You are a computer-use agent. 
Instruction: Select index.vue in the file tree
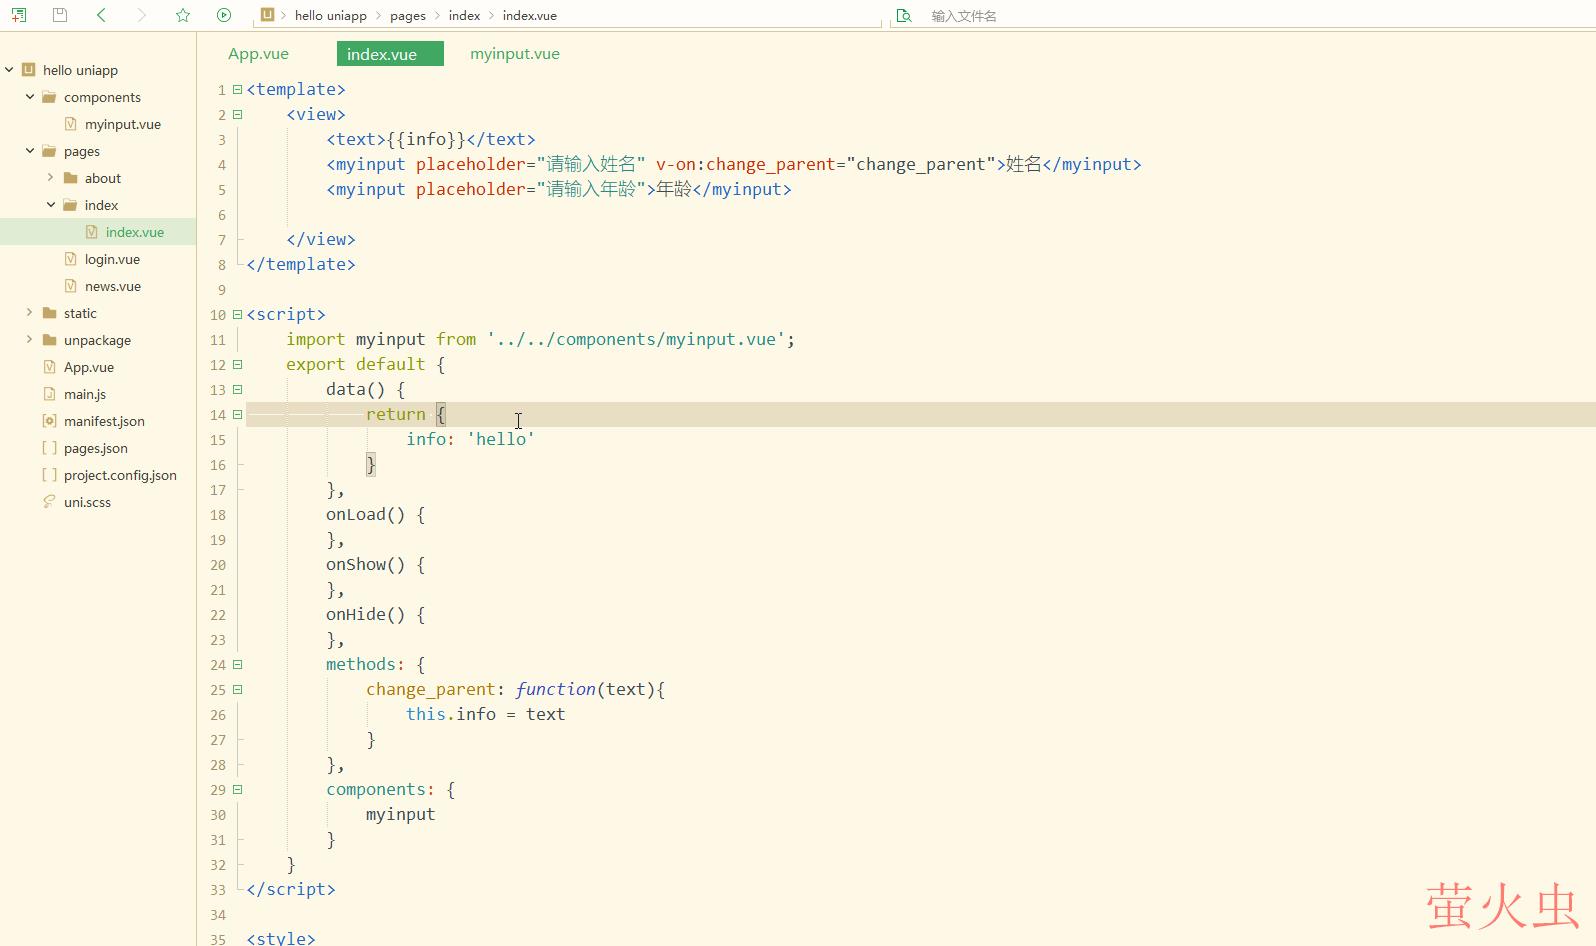135,232
